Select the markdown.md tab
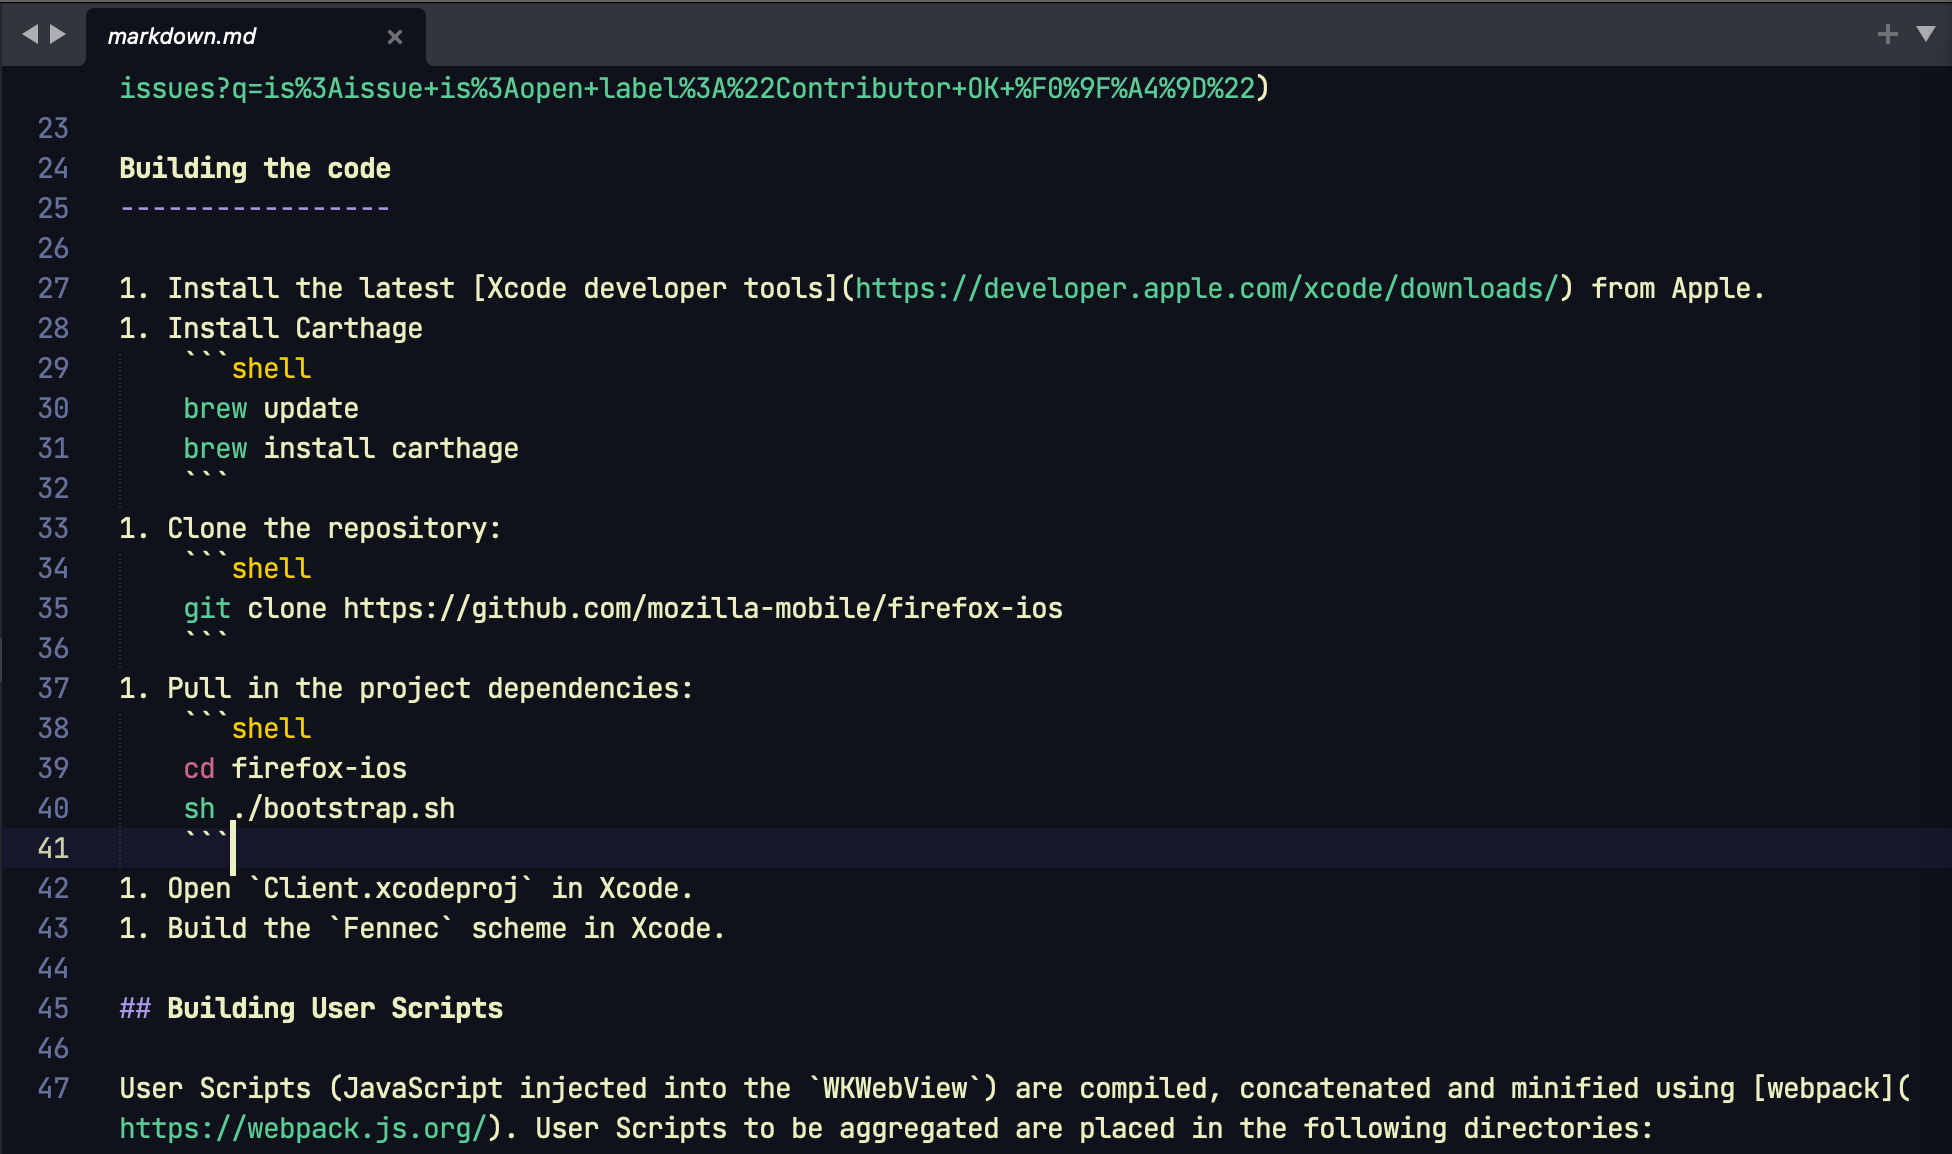The width and height of the screenshot is (1952, 1154). 182,37
